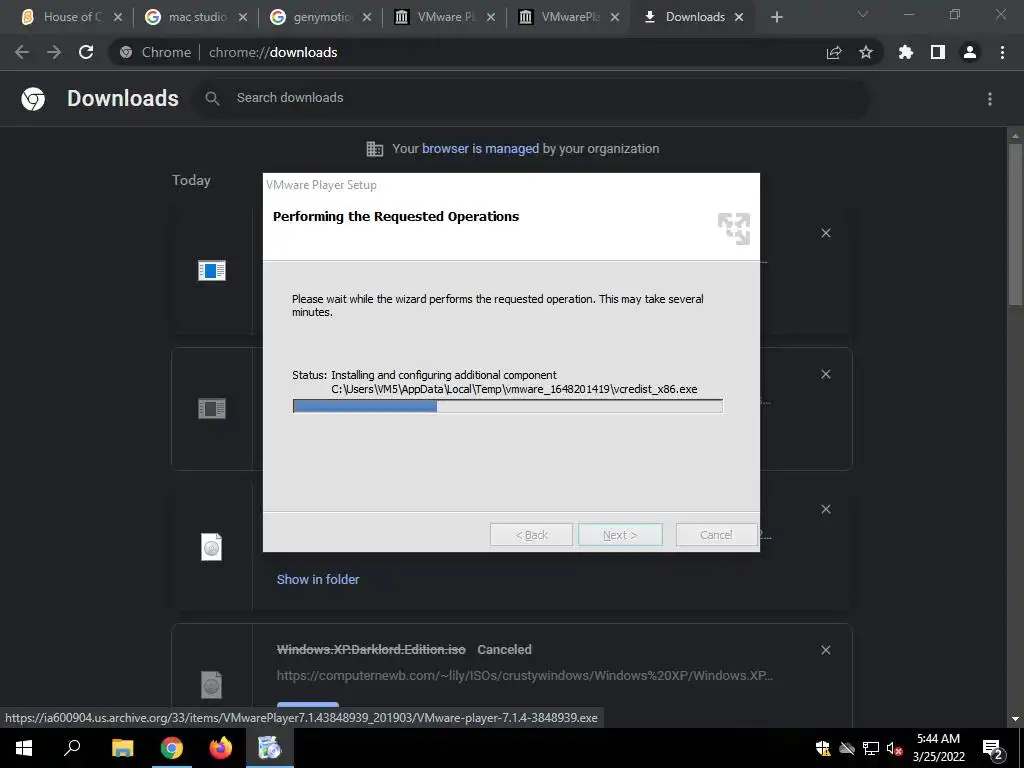Open the browser is managed link
The height and width of the screenshot is (768, 1024).
[480, 149]
